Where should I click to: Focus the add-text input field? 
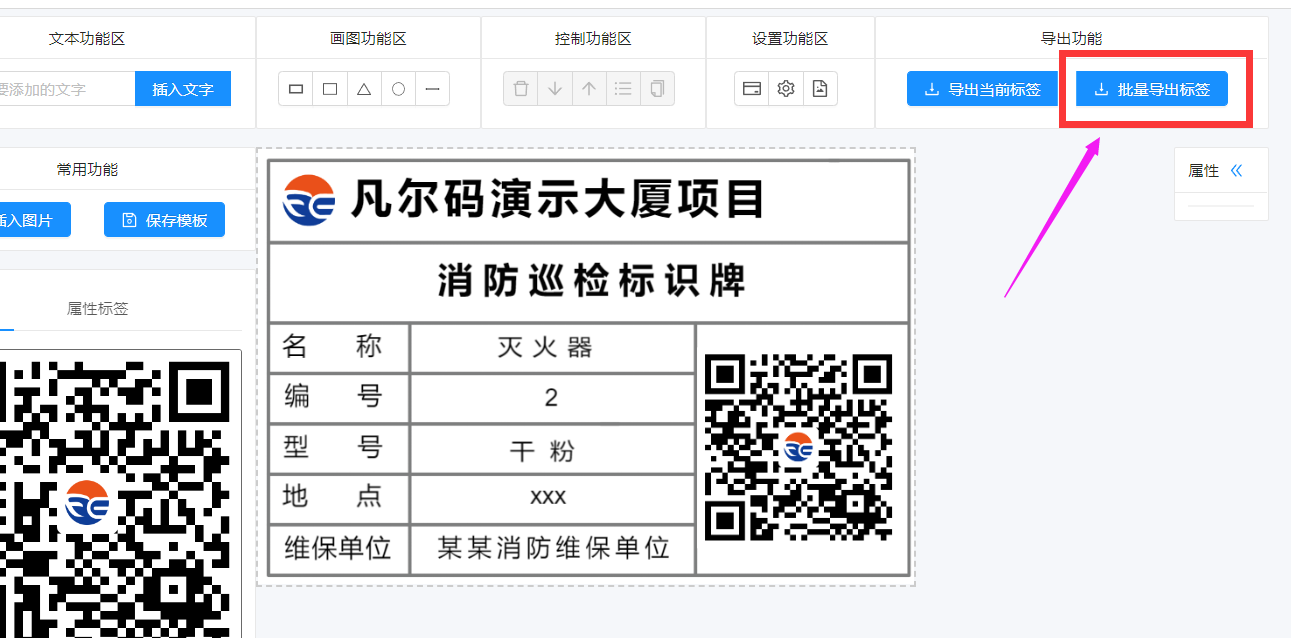pos(65,89)
